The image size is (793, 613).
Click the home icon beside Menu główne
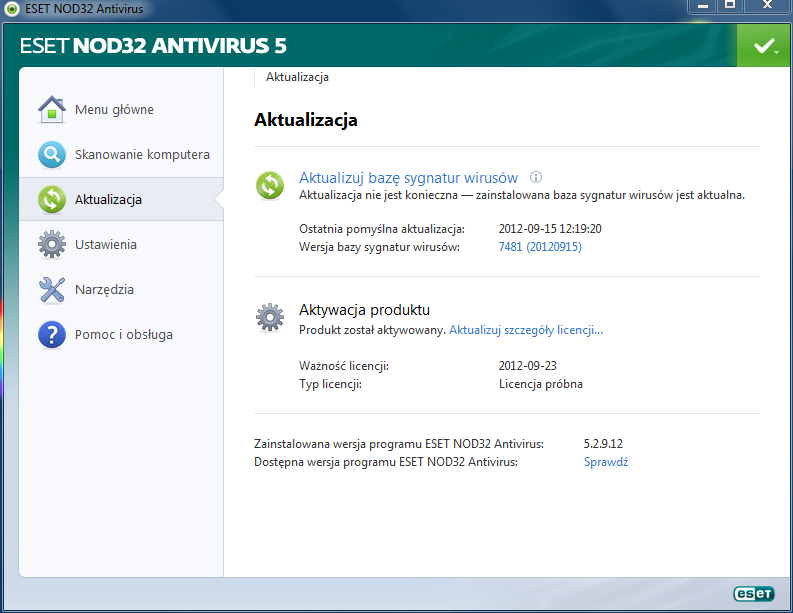click(52, 109)
